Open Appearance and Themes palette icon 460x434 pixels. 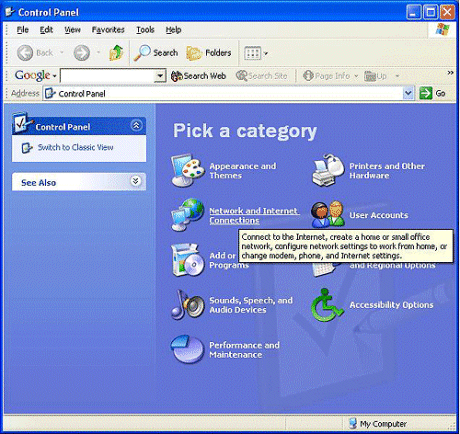pos(187,170)
